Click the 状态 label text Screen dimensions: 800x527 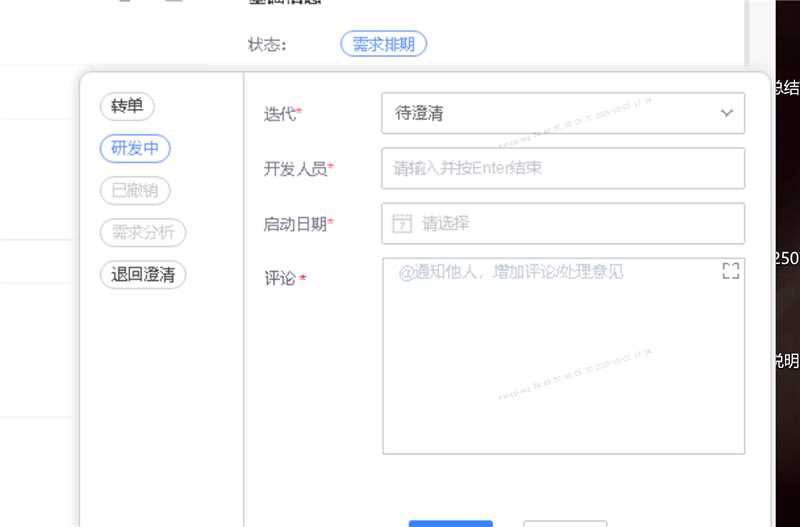267,45
